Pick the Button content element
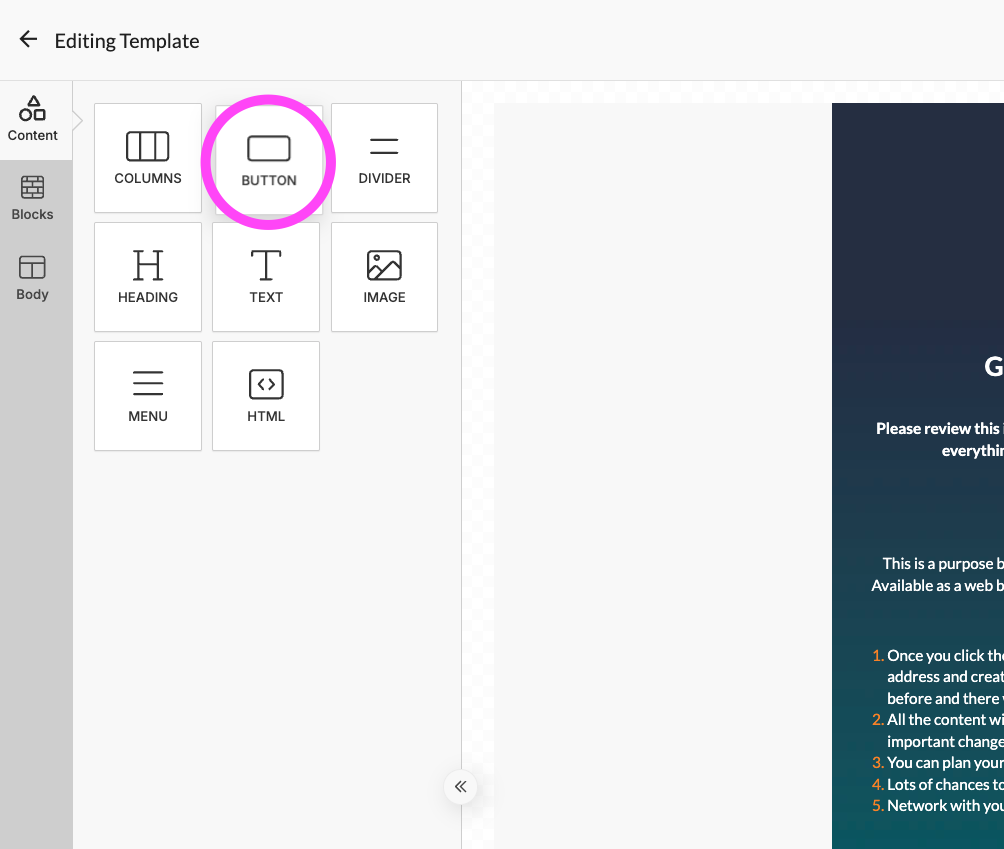Viewport: 1004px width, 849px height. click(x=268, y=160)
